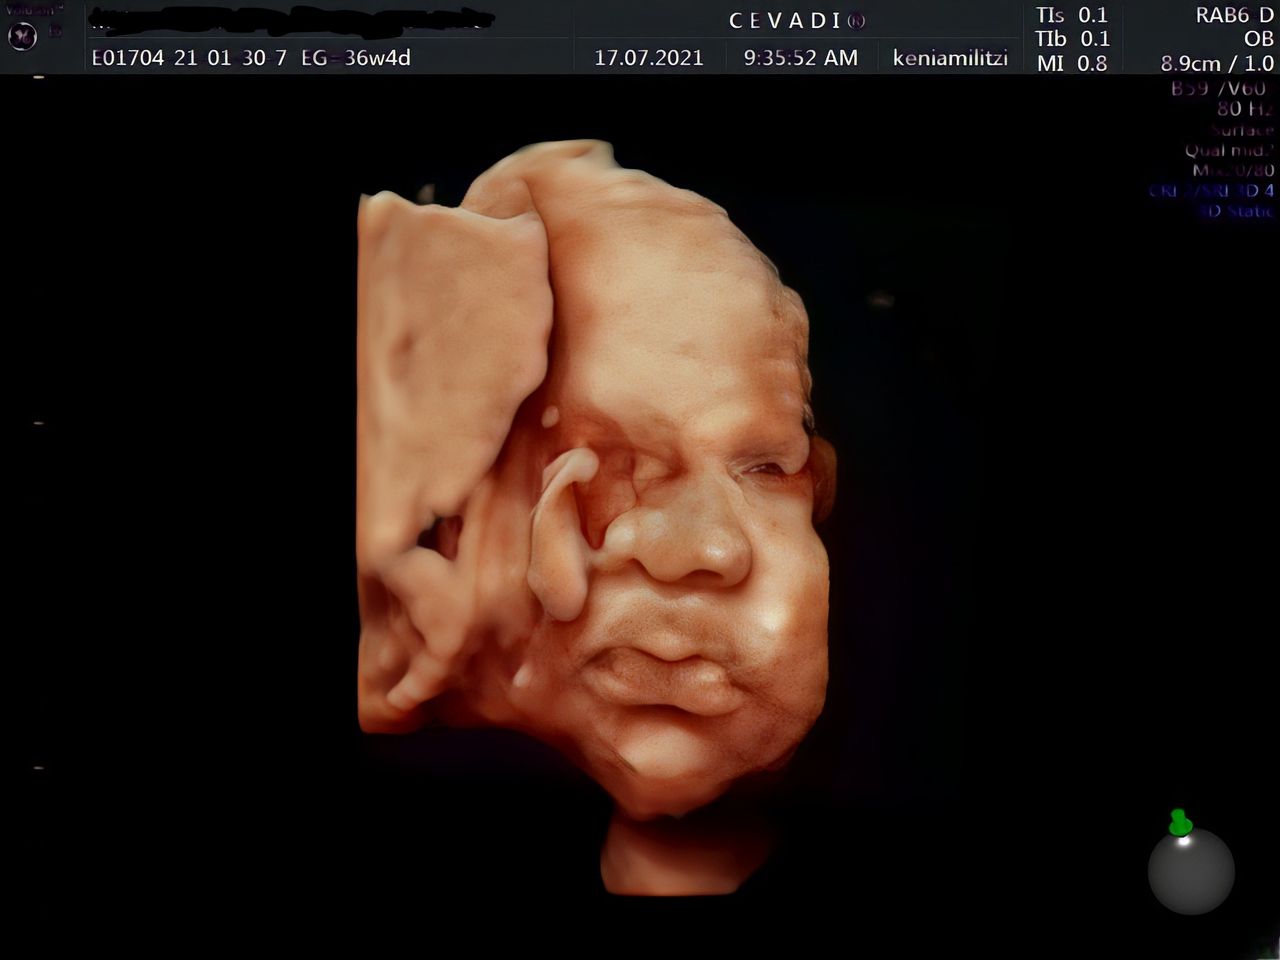
Task: Click the gestational age EG 36w4d field
Action: 356,58
